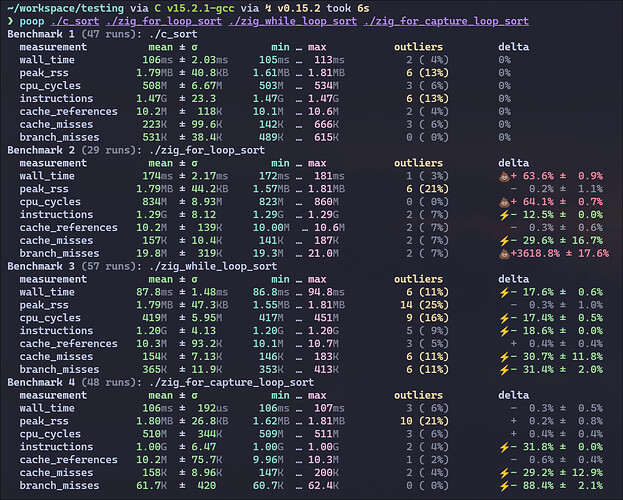Click the poop emoji on Benchmark 2 cpu_cycles delta
Screen dimensions: 623x500
coord(503,201)
